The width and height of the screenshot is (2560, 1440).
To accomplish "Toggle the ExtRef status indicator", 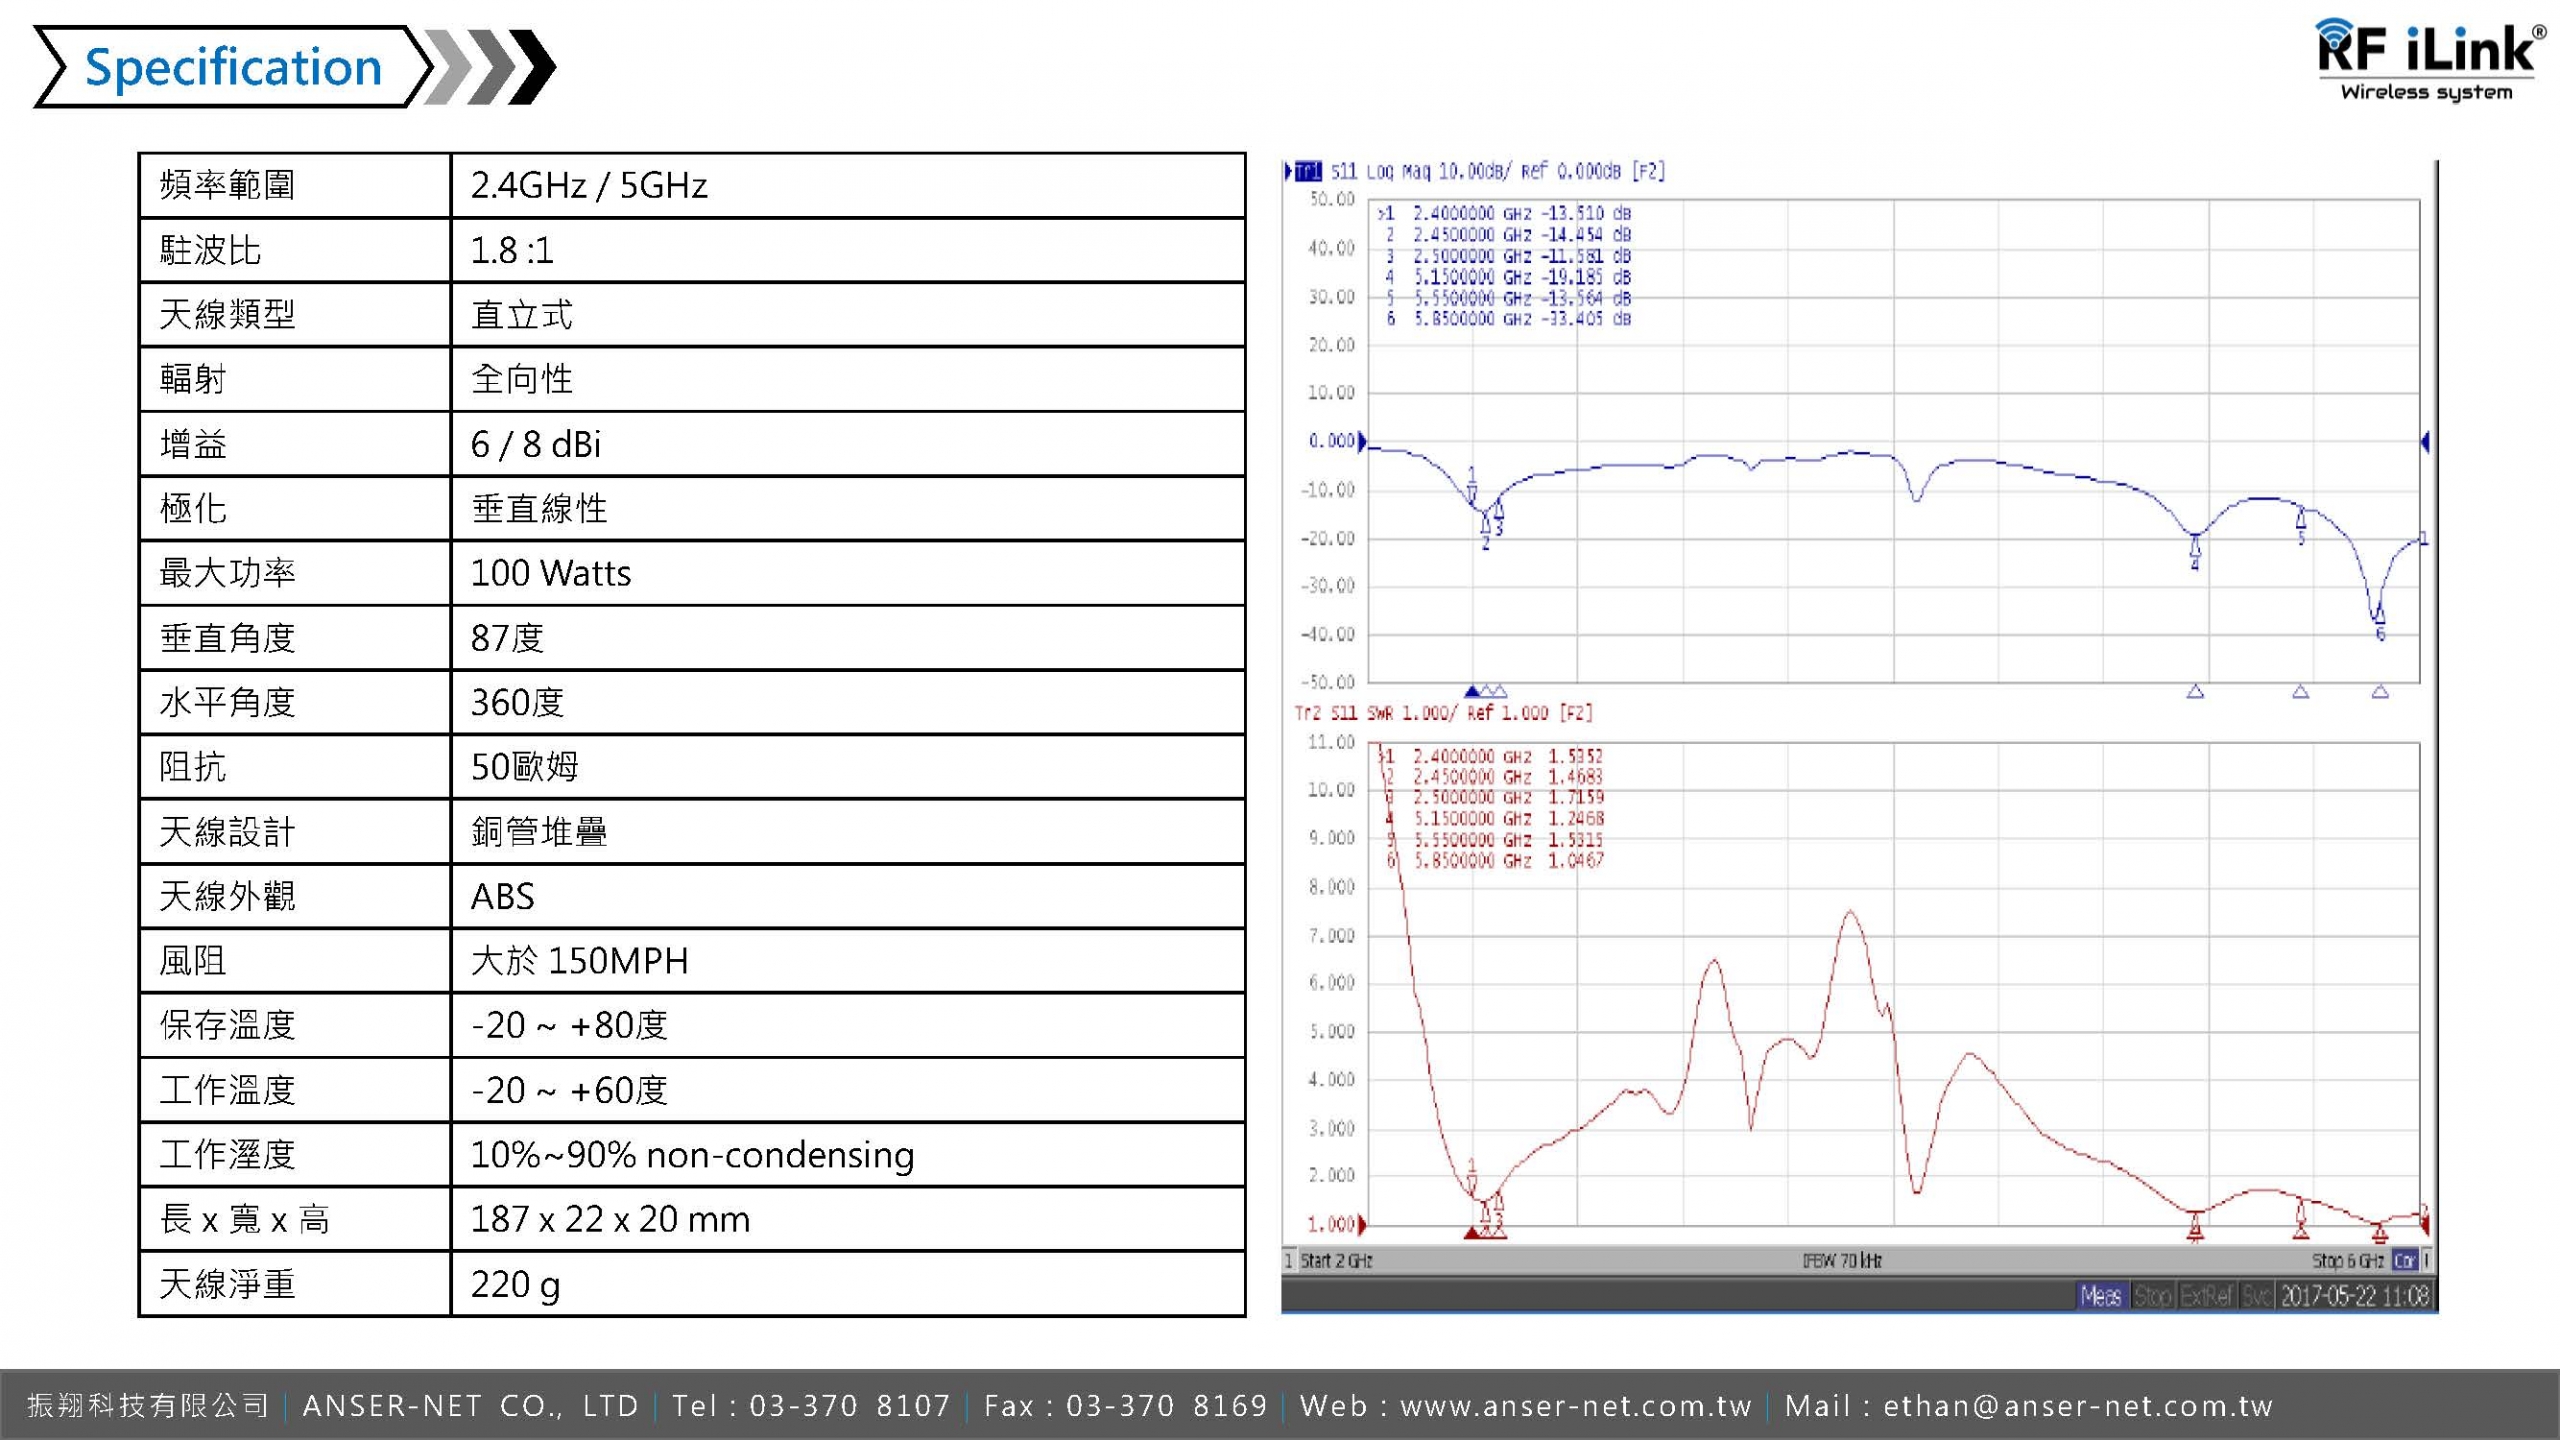I will click(x=2205, y=1296).
